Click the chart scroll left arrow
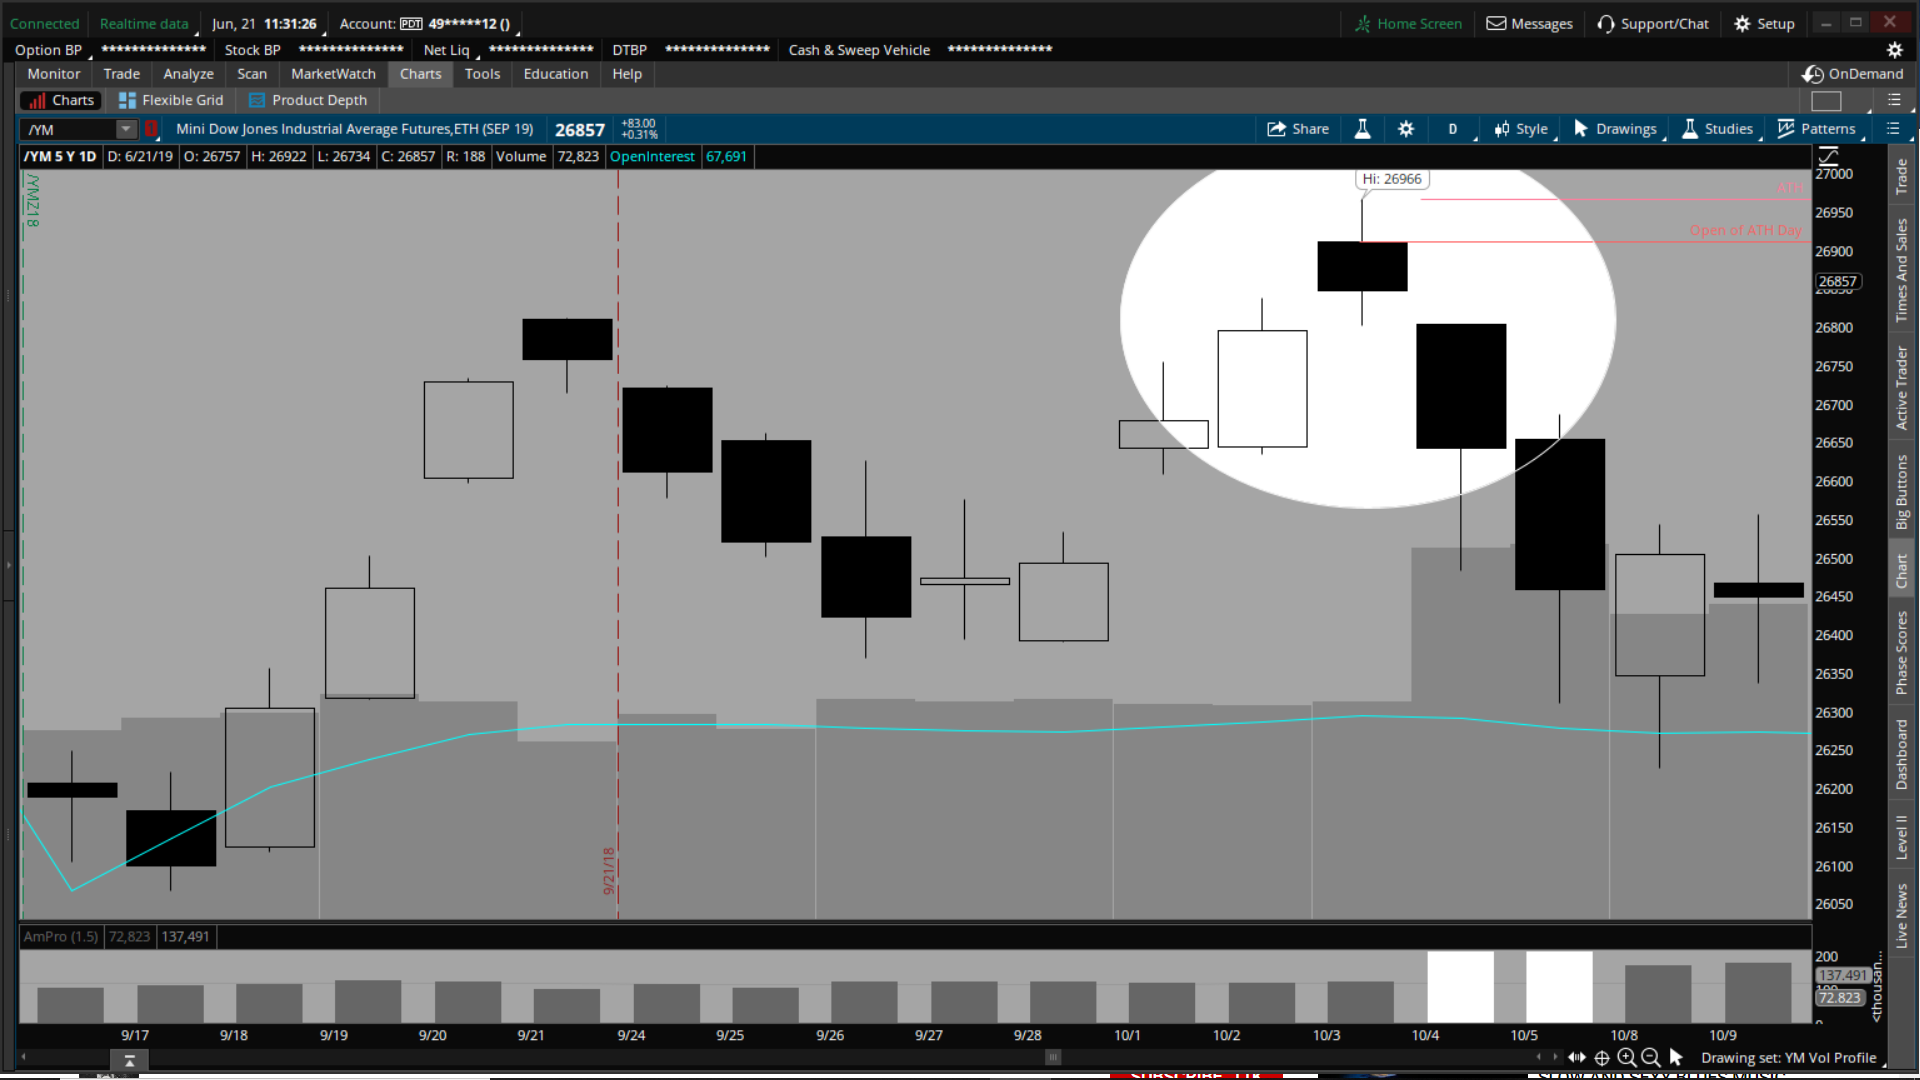This screenshot has height=1080, width=1920. 23,1057
